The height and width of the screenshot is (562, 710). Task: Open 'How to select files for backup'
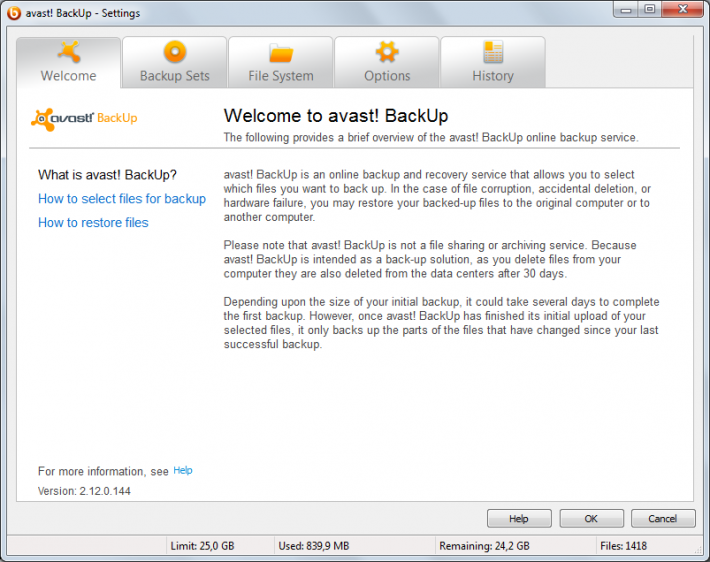pyautogui.click(x=122, y=199)
